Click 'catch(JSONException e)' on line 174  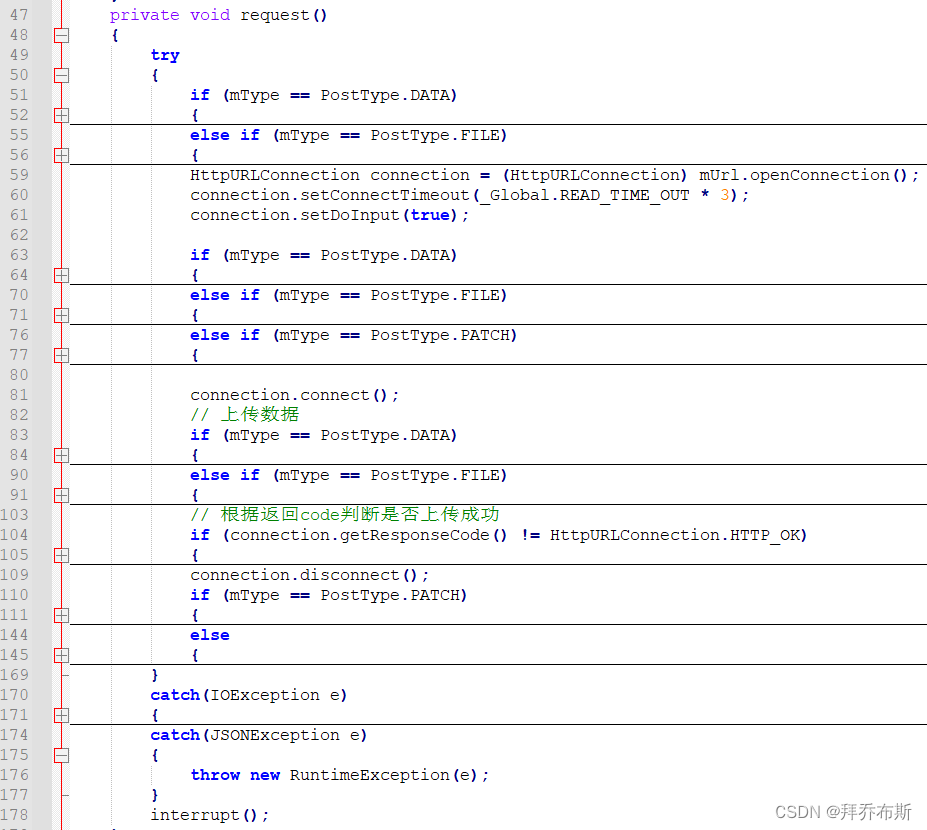pos(259,735)
